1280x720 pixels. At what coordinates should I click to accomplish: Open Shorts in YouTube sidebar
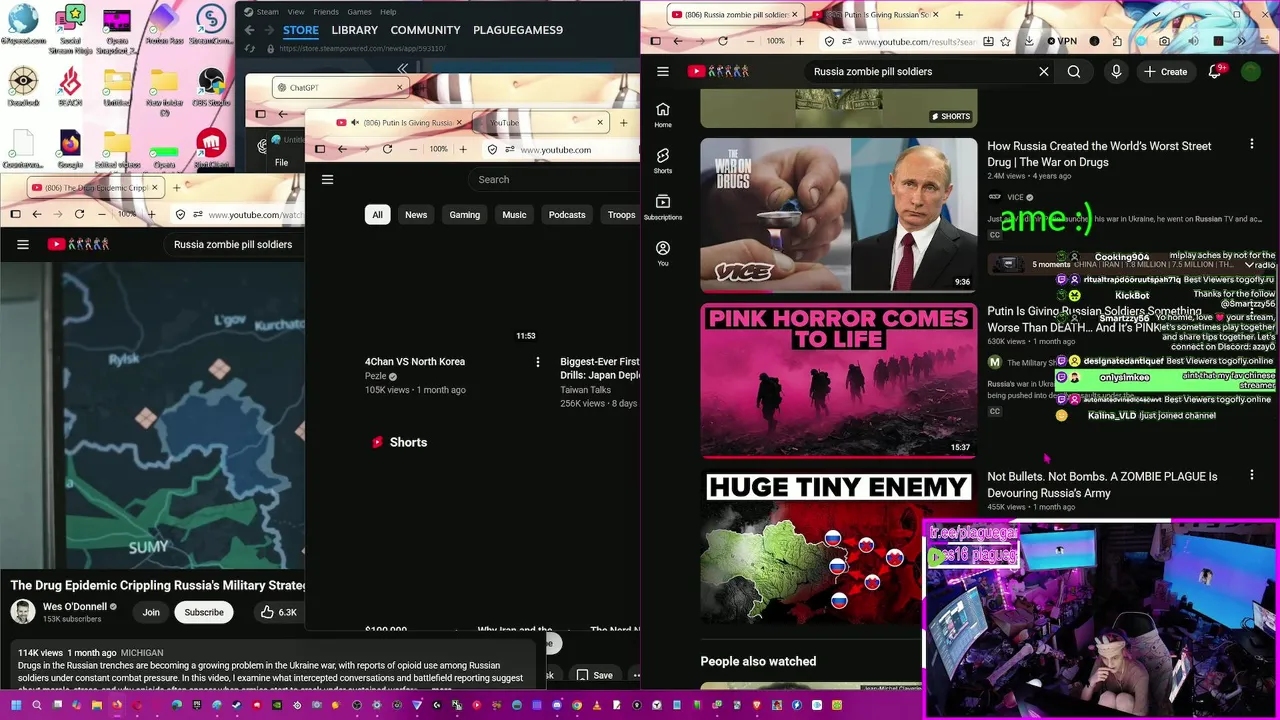tap(663, 161)
